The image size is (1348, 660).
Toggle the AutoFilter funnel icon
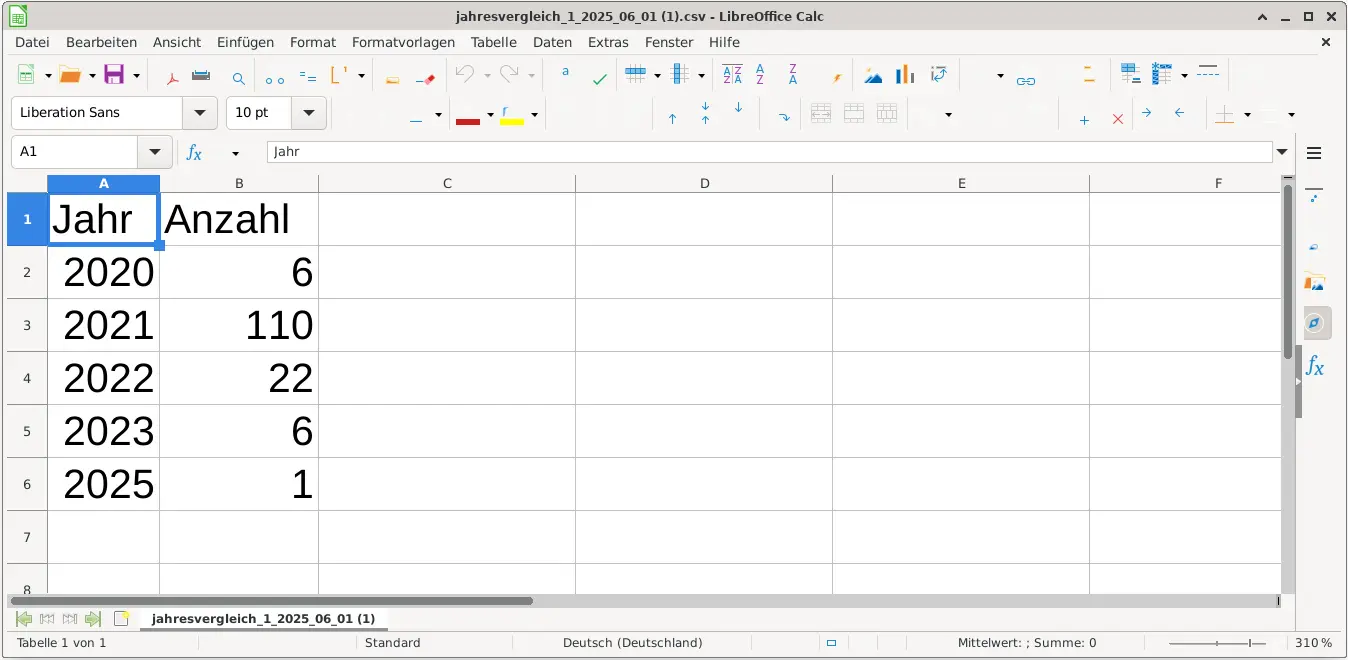[838, 77]
